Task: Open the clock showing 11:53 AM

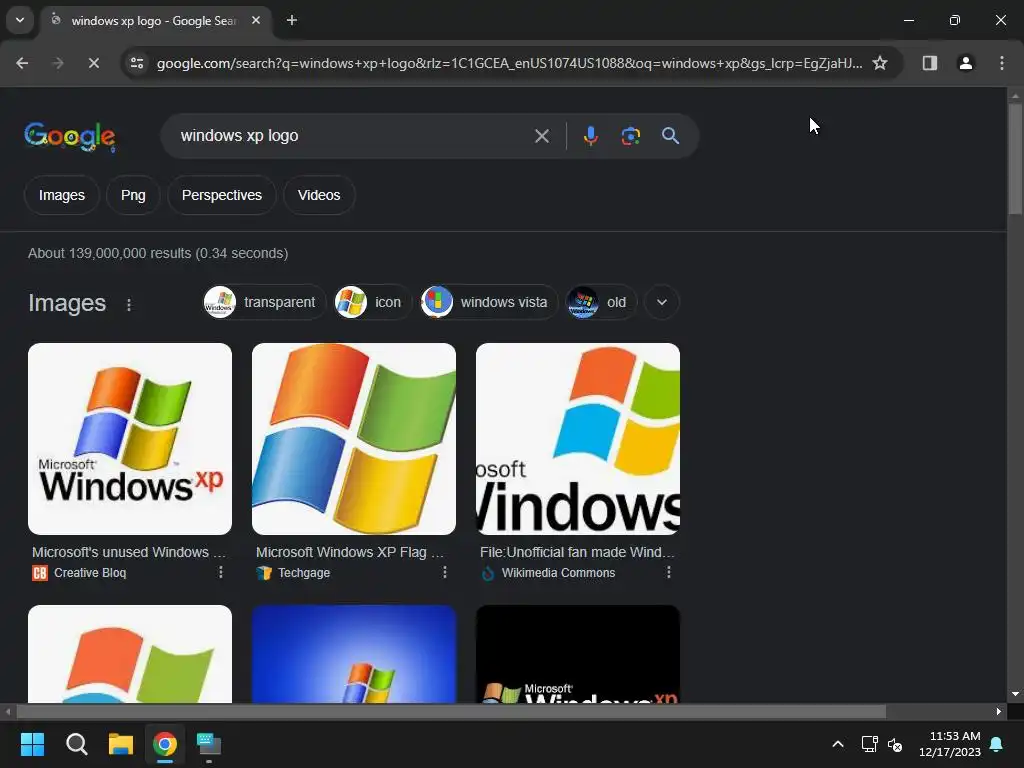Action: (x=950, y=744)
